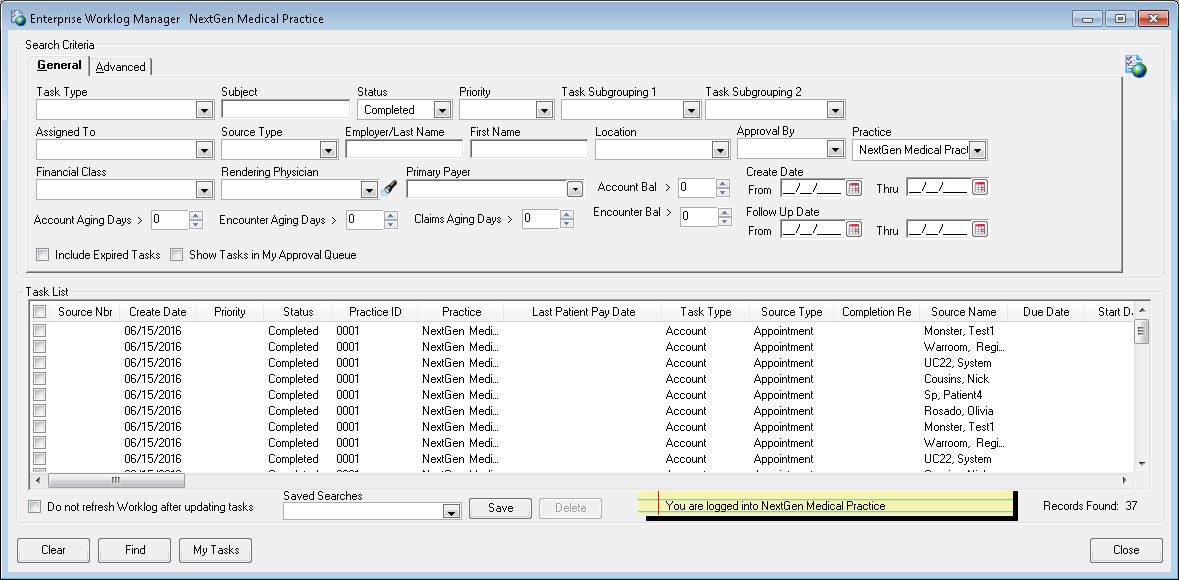Image resolution: width=1179 pixels, height=580 pixels.
Task: Sort by Status column header
Action: point(298,311)
